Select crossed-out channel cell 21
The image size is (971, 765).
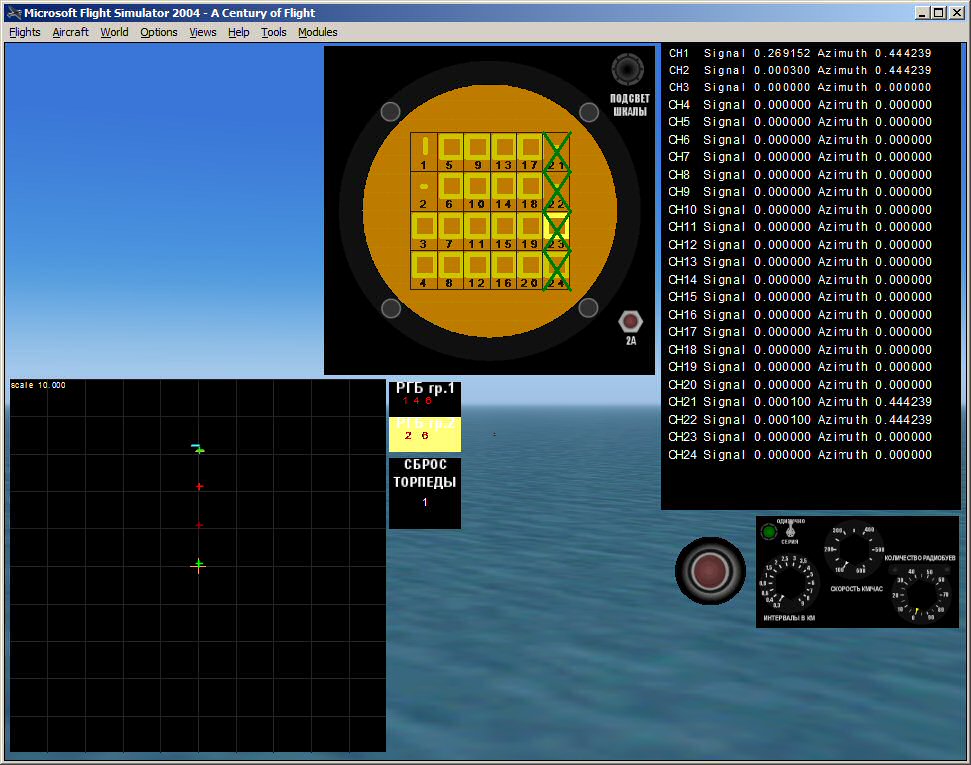pos(556,152)
